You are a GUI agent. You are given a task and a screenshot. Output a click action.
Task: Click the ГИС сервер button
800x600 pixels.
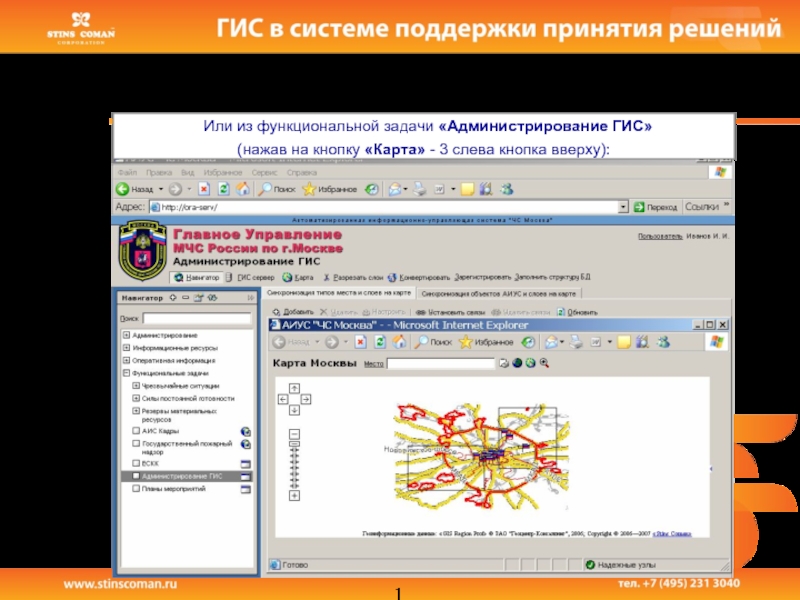pos(250,278)
